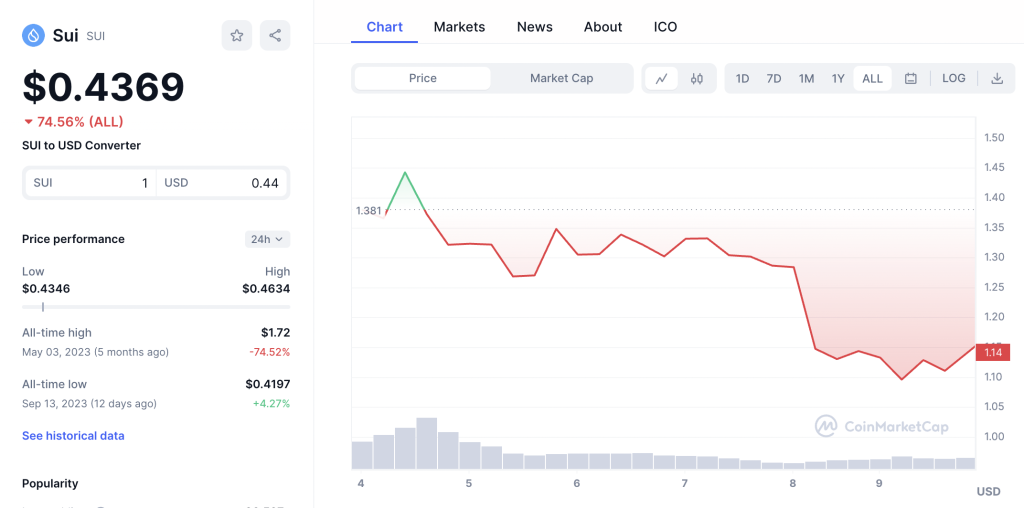Click the SUI amount input field
The image size is (1024, 508).
click(x=90, y=183)
